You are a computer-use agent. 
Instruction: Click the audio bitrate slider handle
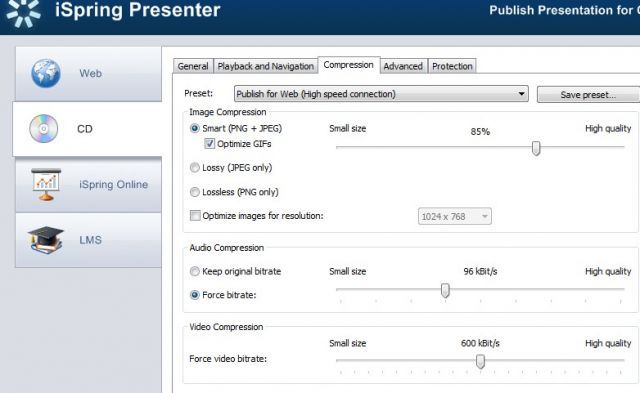[445, 291]
